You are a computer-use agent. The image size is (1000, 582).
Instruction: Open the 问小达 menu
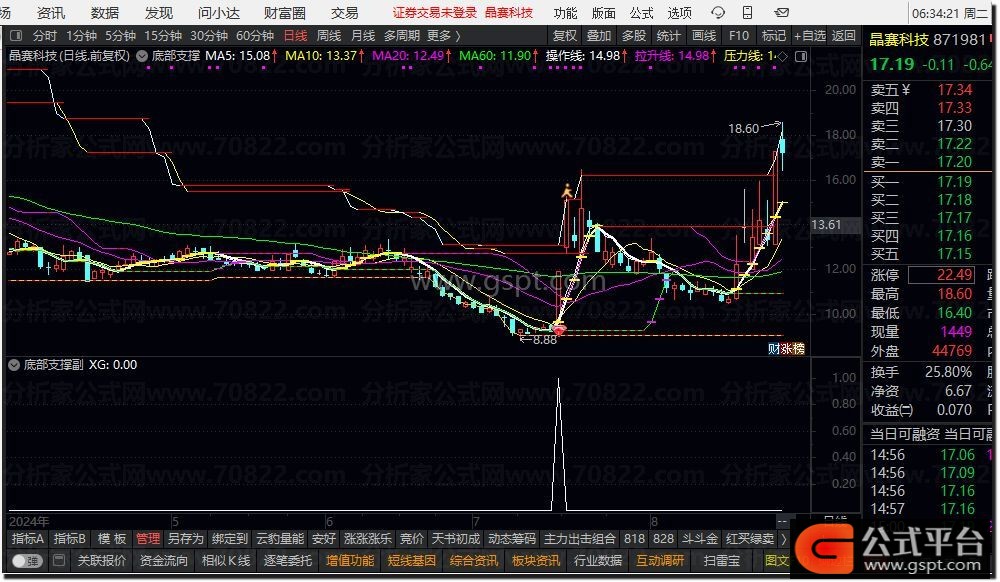click(x=219, y=13)
